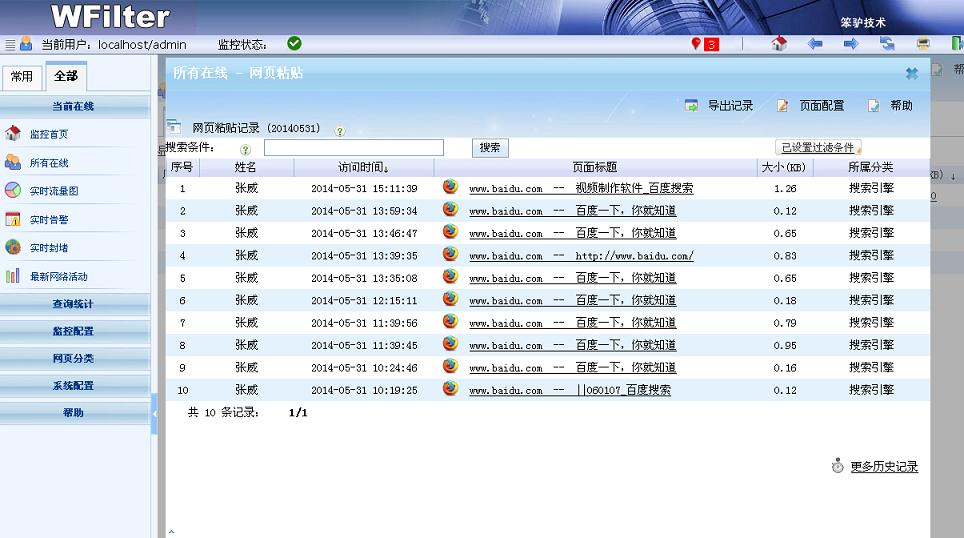
Task: Click the blue forward arrow icon
Action: 851,44
